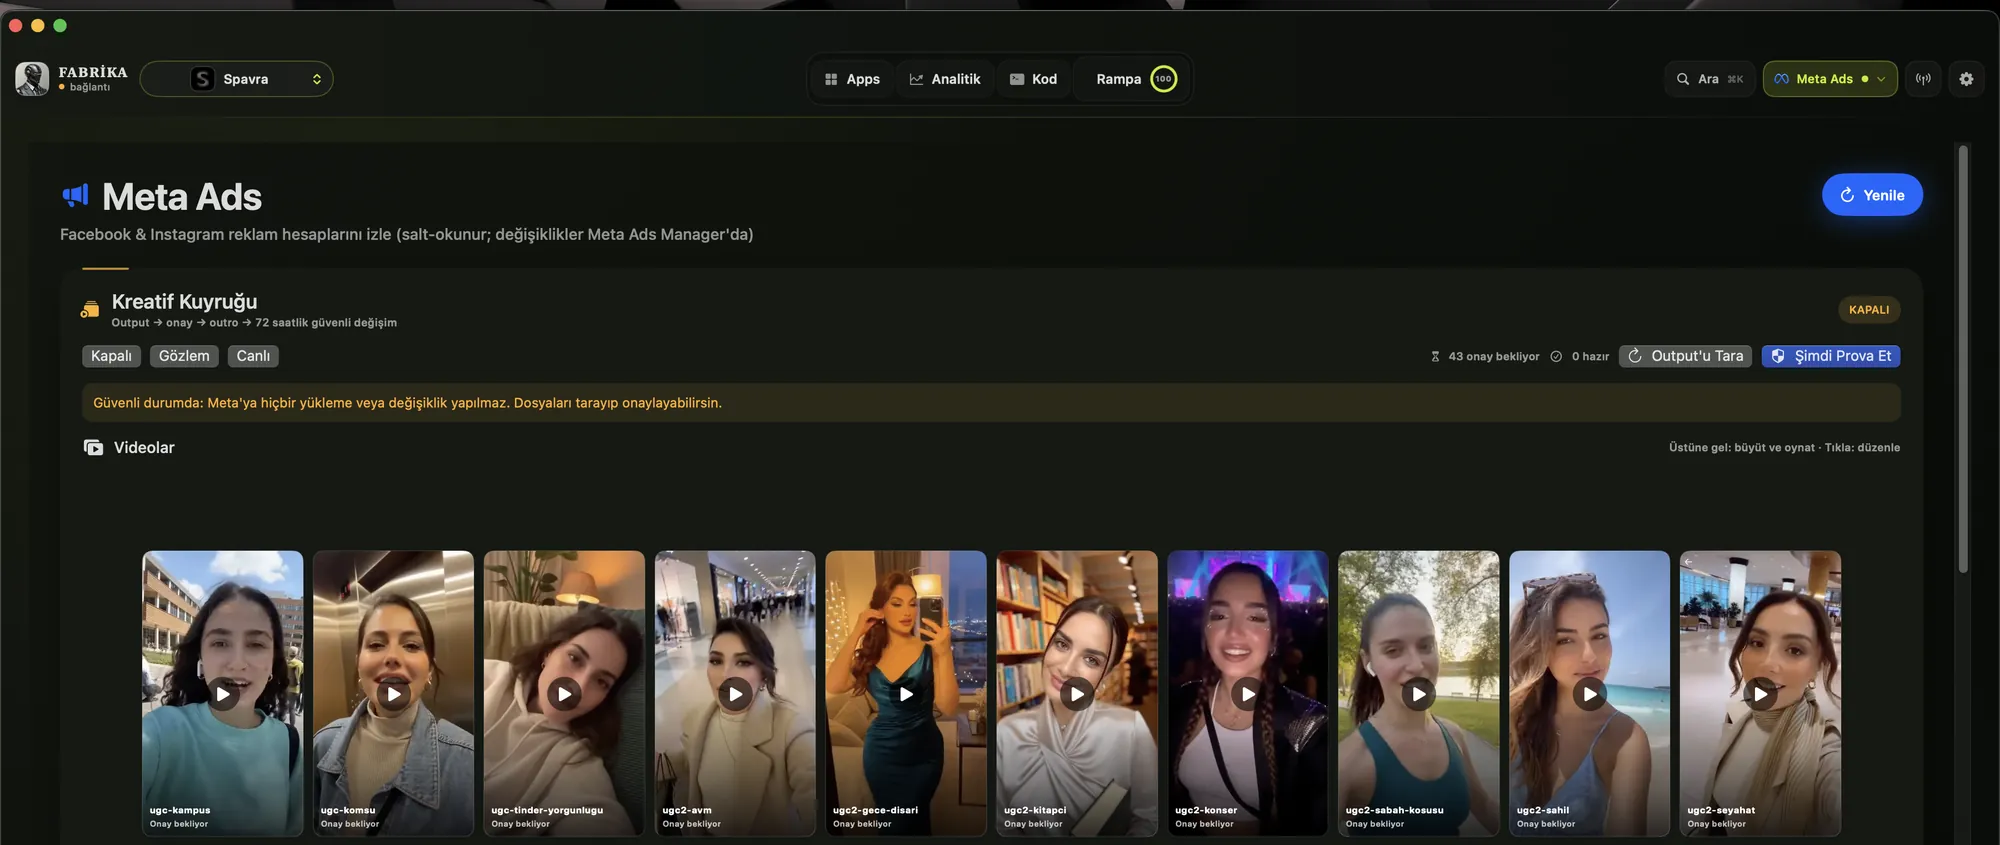This screenshot has width=2000, height=845.
Task: Play the ugc2-seyahat video
Action: click(x=1760, y=694)
